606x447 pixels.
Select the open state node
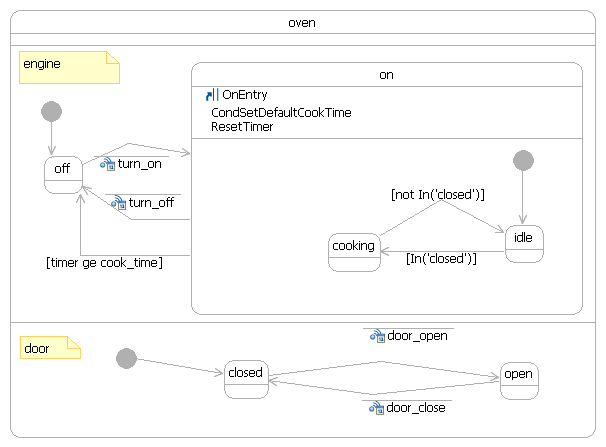520,379
